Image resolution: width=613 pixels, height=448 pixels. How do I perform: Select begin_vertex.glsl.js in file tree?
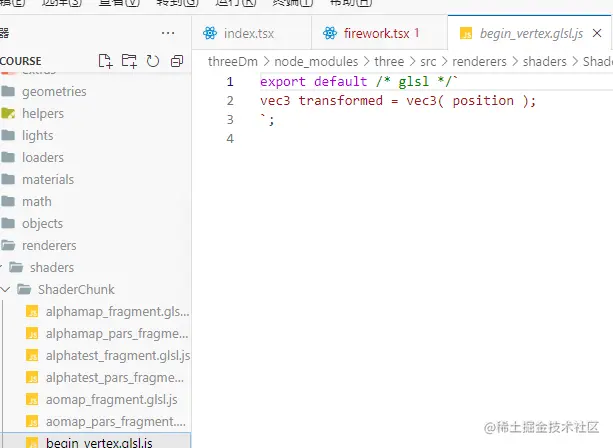click(x=95, y=441)
